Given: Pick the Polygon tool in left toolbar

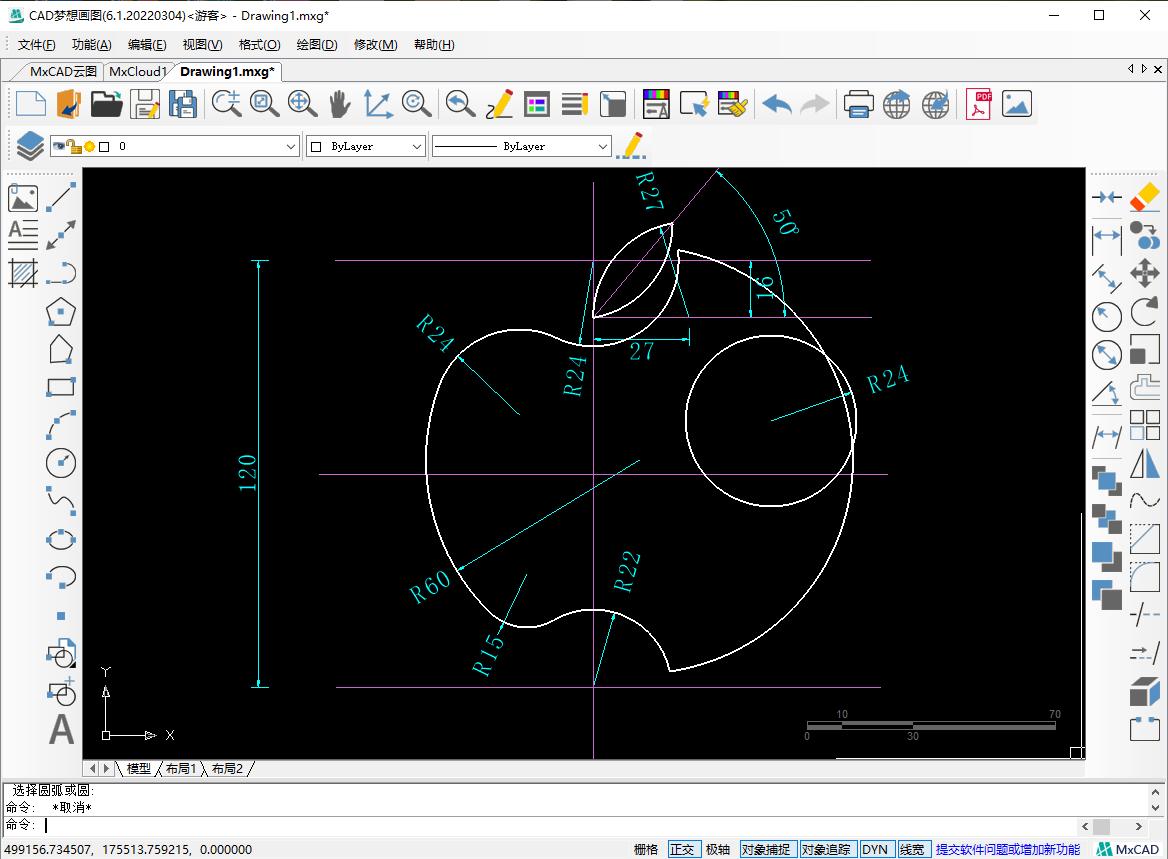Looking at the screenshot, I should pos(62,312).
